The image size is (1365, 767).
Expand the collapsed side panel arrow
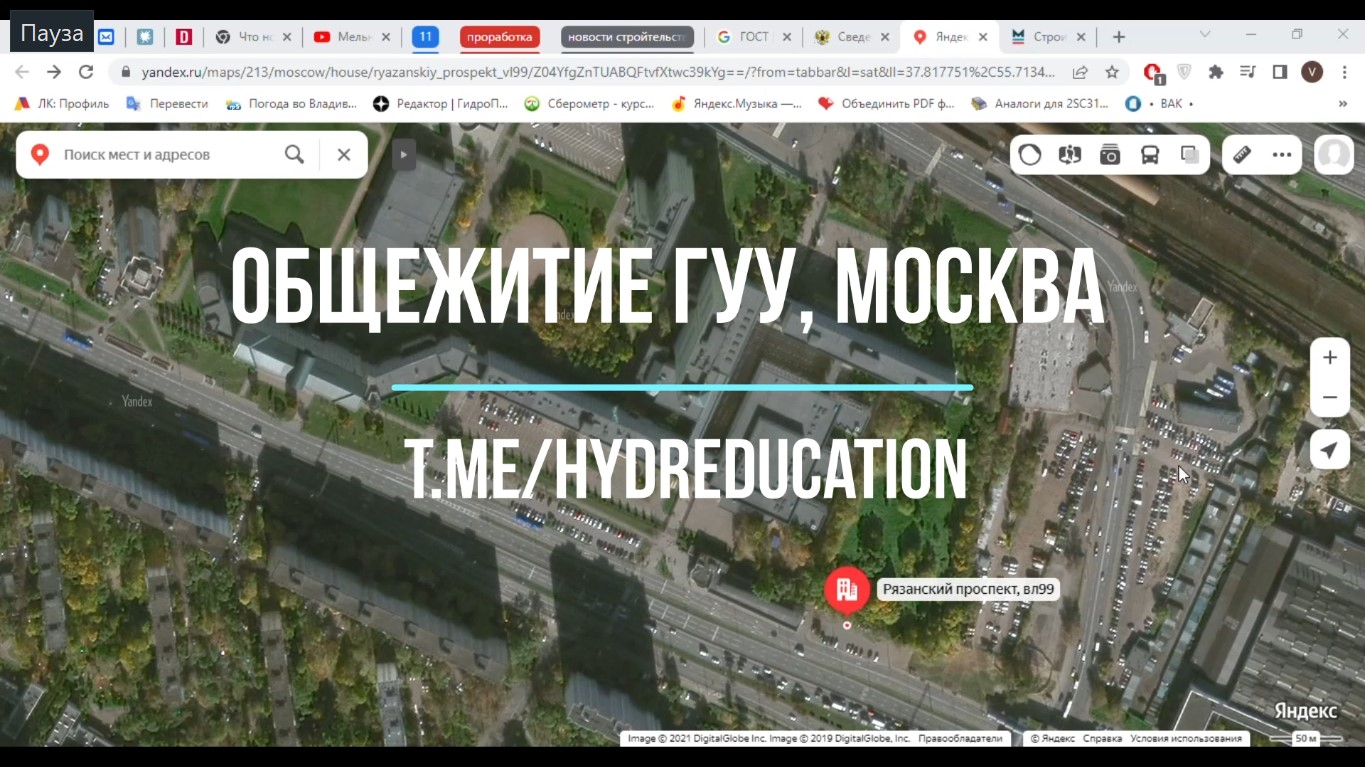coord(403,155)
